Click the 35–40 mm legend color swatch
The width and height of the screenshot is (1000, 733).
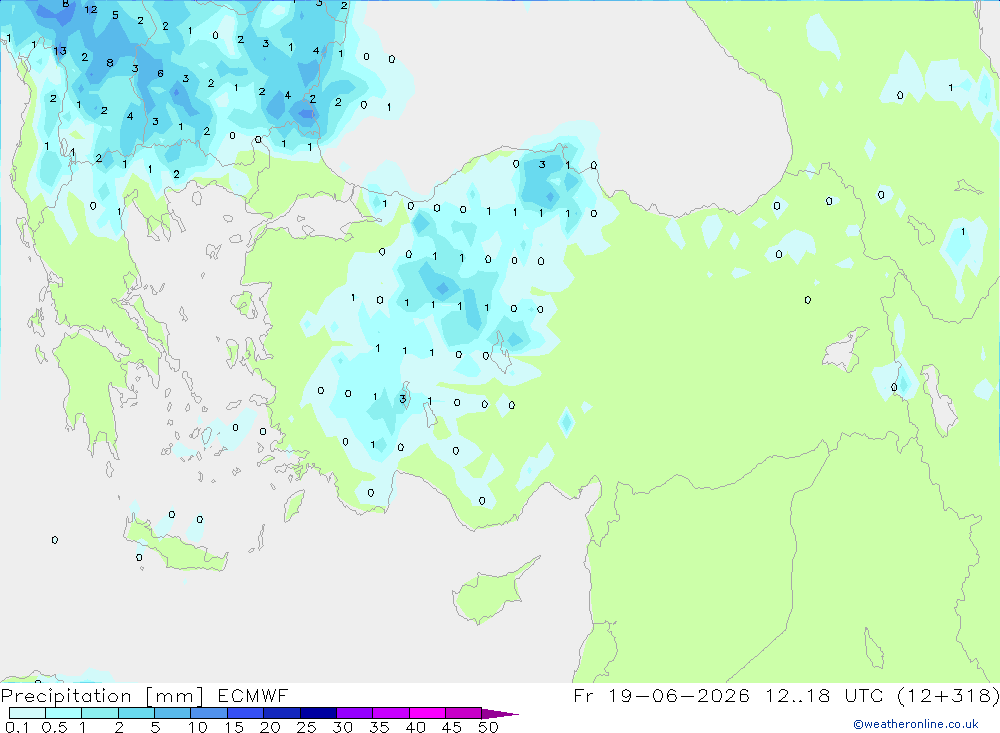(391, 713)
